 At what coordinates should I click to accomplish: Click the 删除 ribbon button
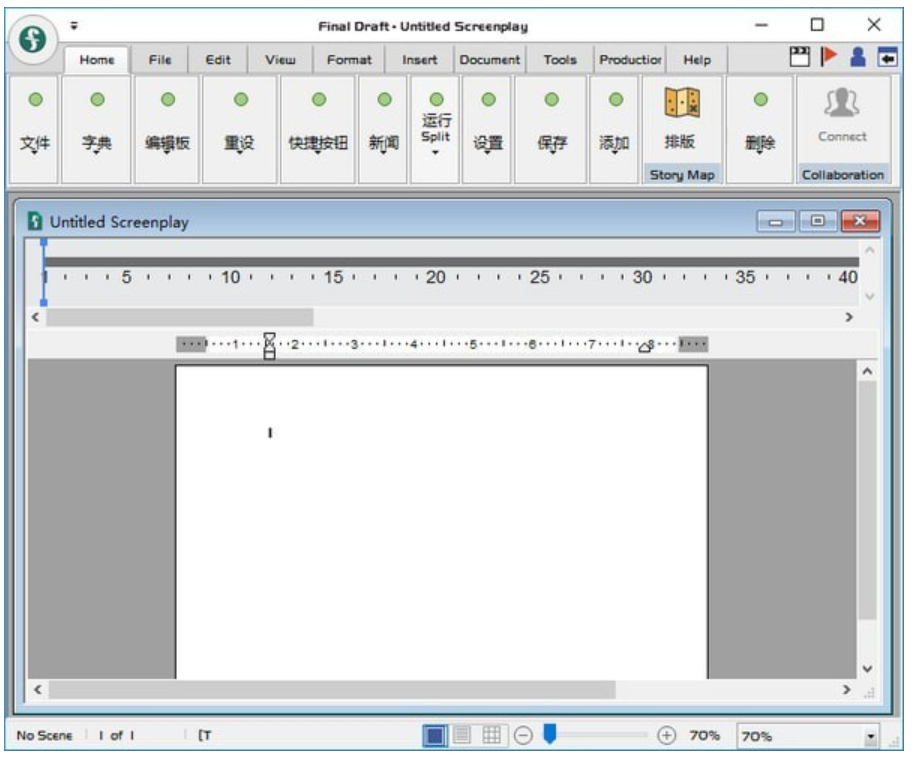(x=759, y=129)
